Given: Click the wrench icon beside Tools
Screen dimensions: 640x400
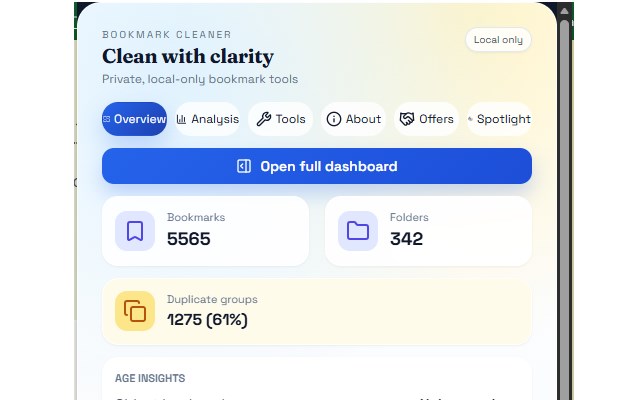Looking at the screenshot, I should 264,119.
